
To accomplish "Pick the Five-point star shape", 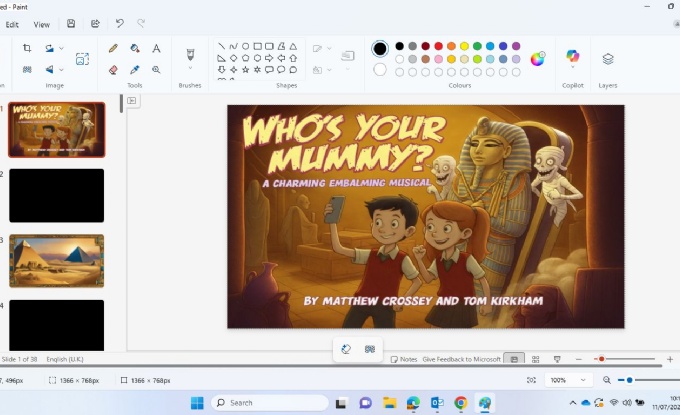I will tap(245, 70).
